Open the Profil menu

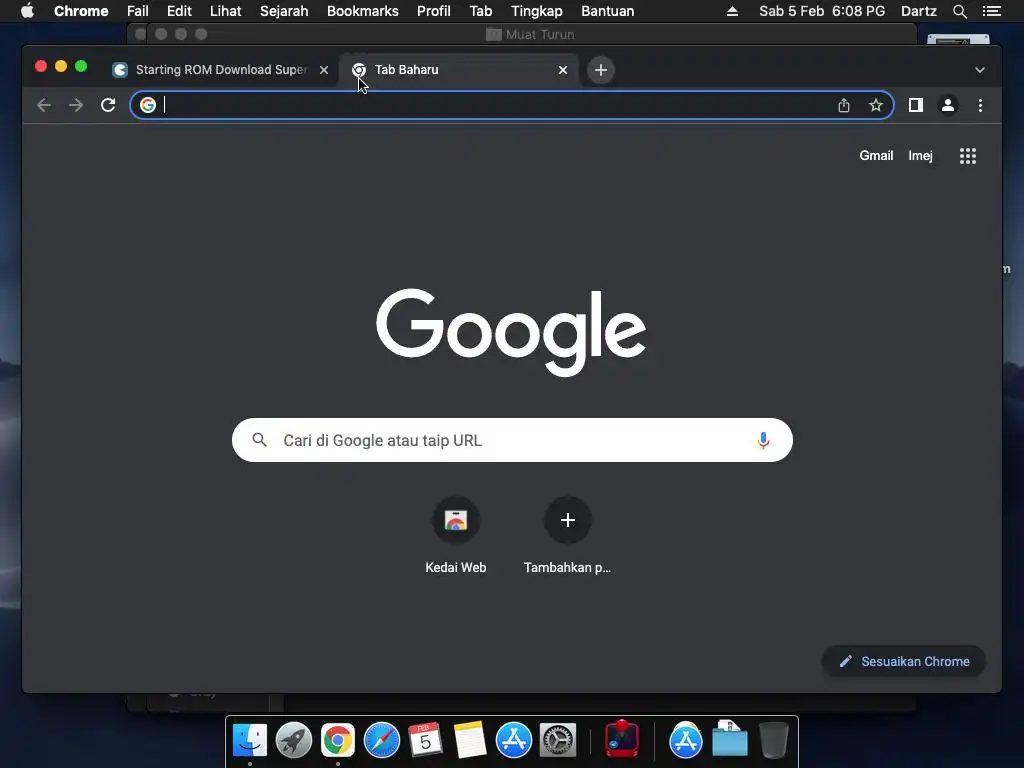(434, 11)
